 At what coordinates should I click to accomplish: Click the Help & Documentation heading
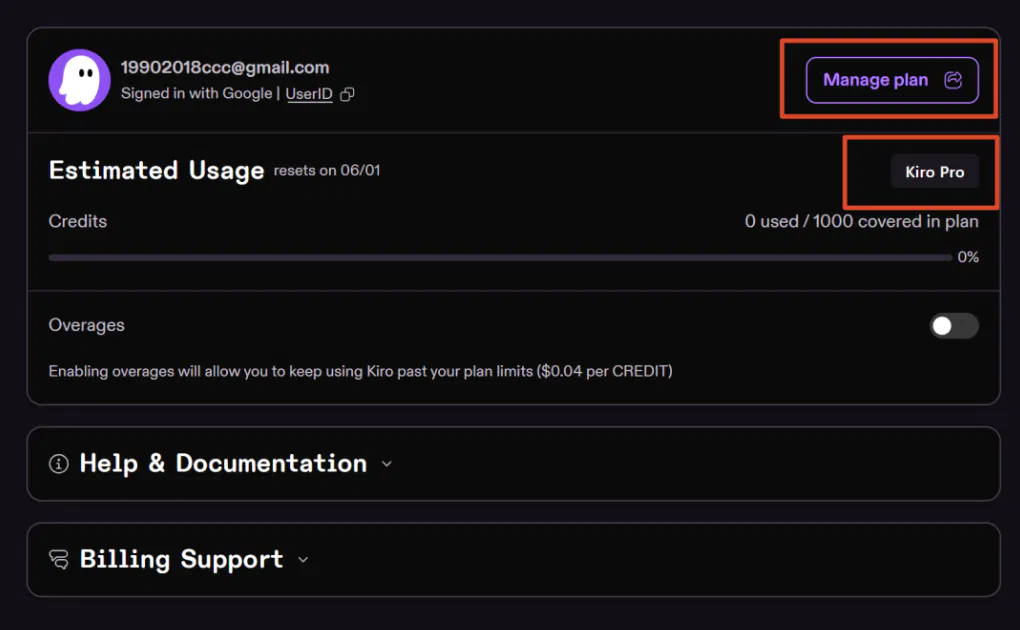pos(223,463)
